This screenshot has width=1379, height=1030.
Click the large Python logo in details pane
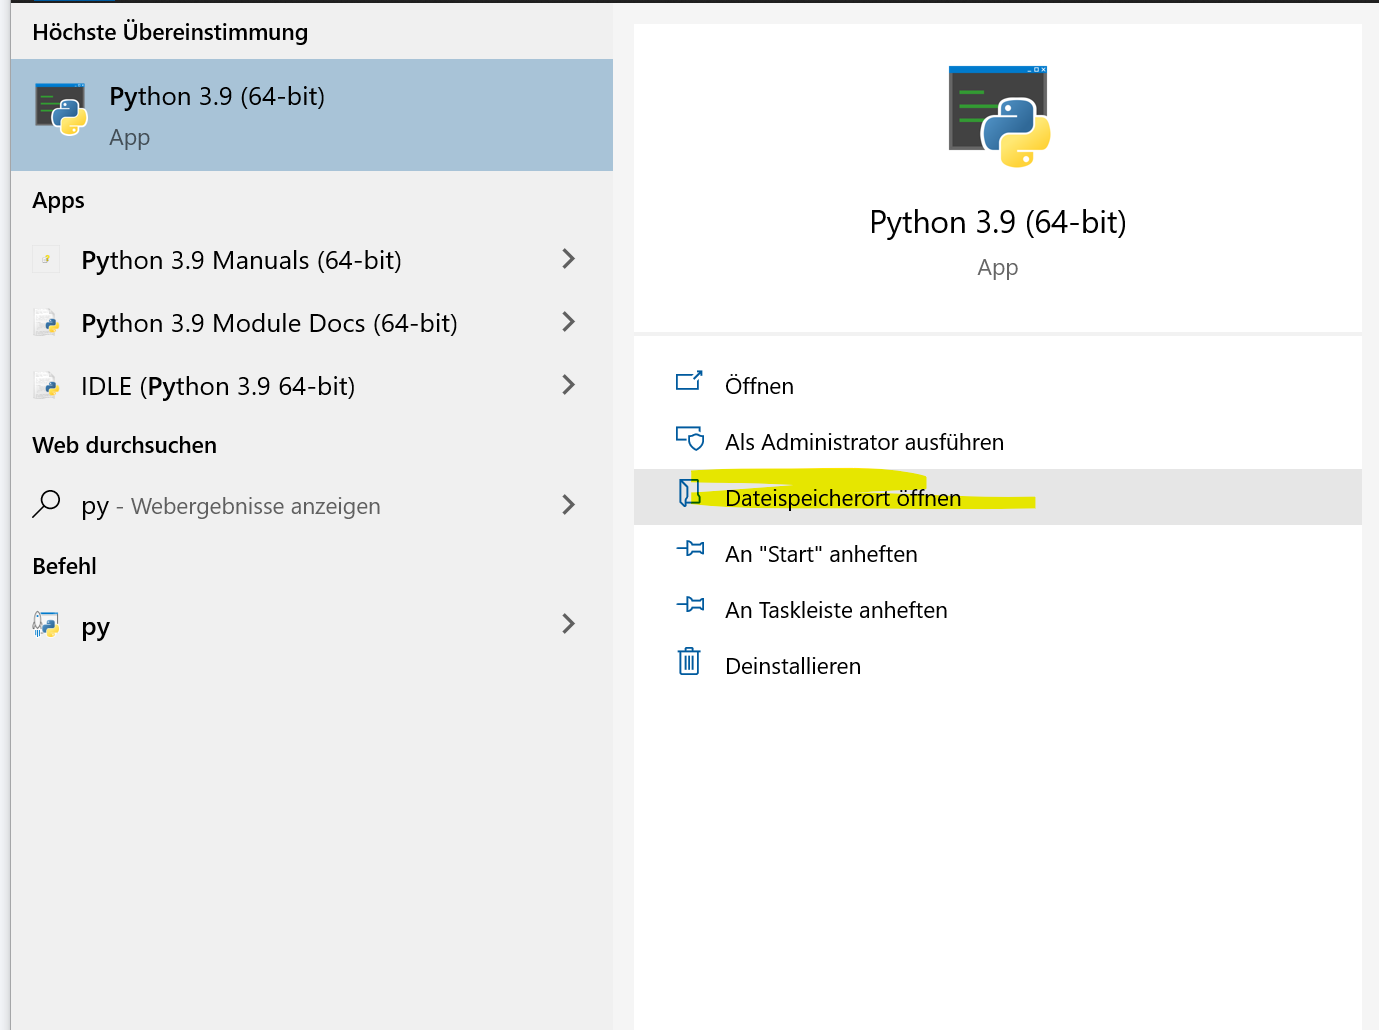coord(999,117)
